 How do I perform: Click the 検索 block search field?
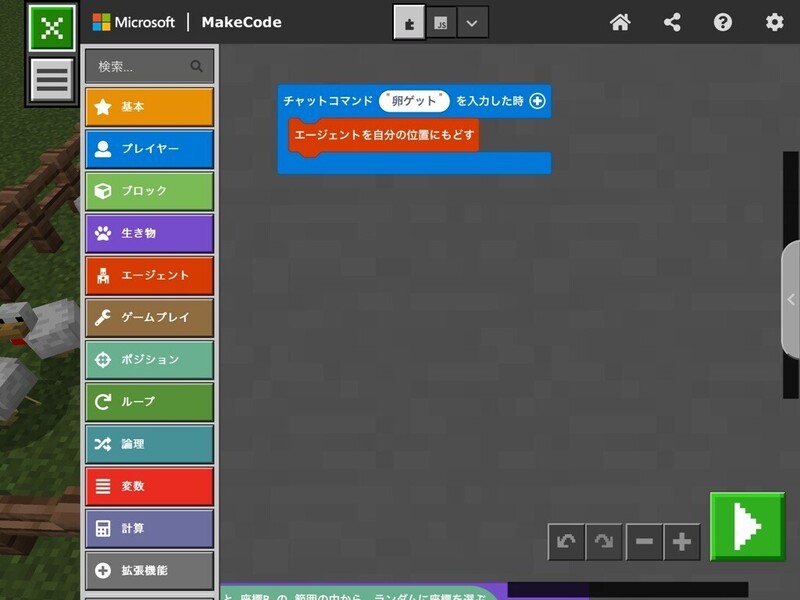[x=140, y=67]
